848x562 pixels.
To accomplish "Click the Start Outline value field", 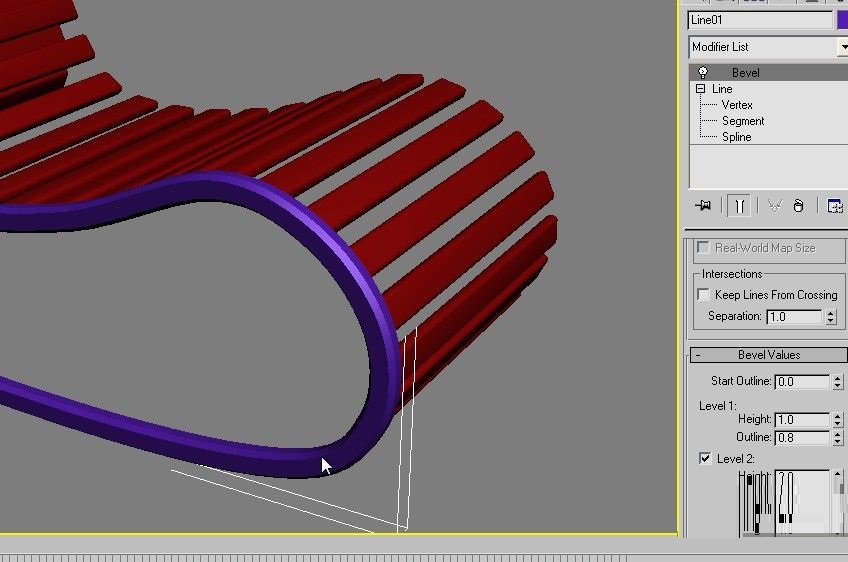I will [x=801, y=382].
